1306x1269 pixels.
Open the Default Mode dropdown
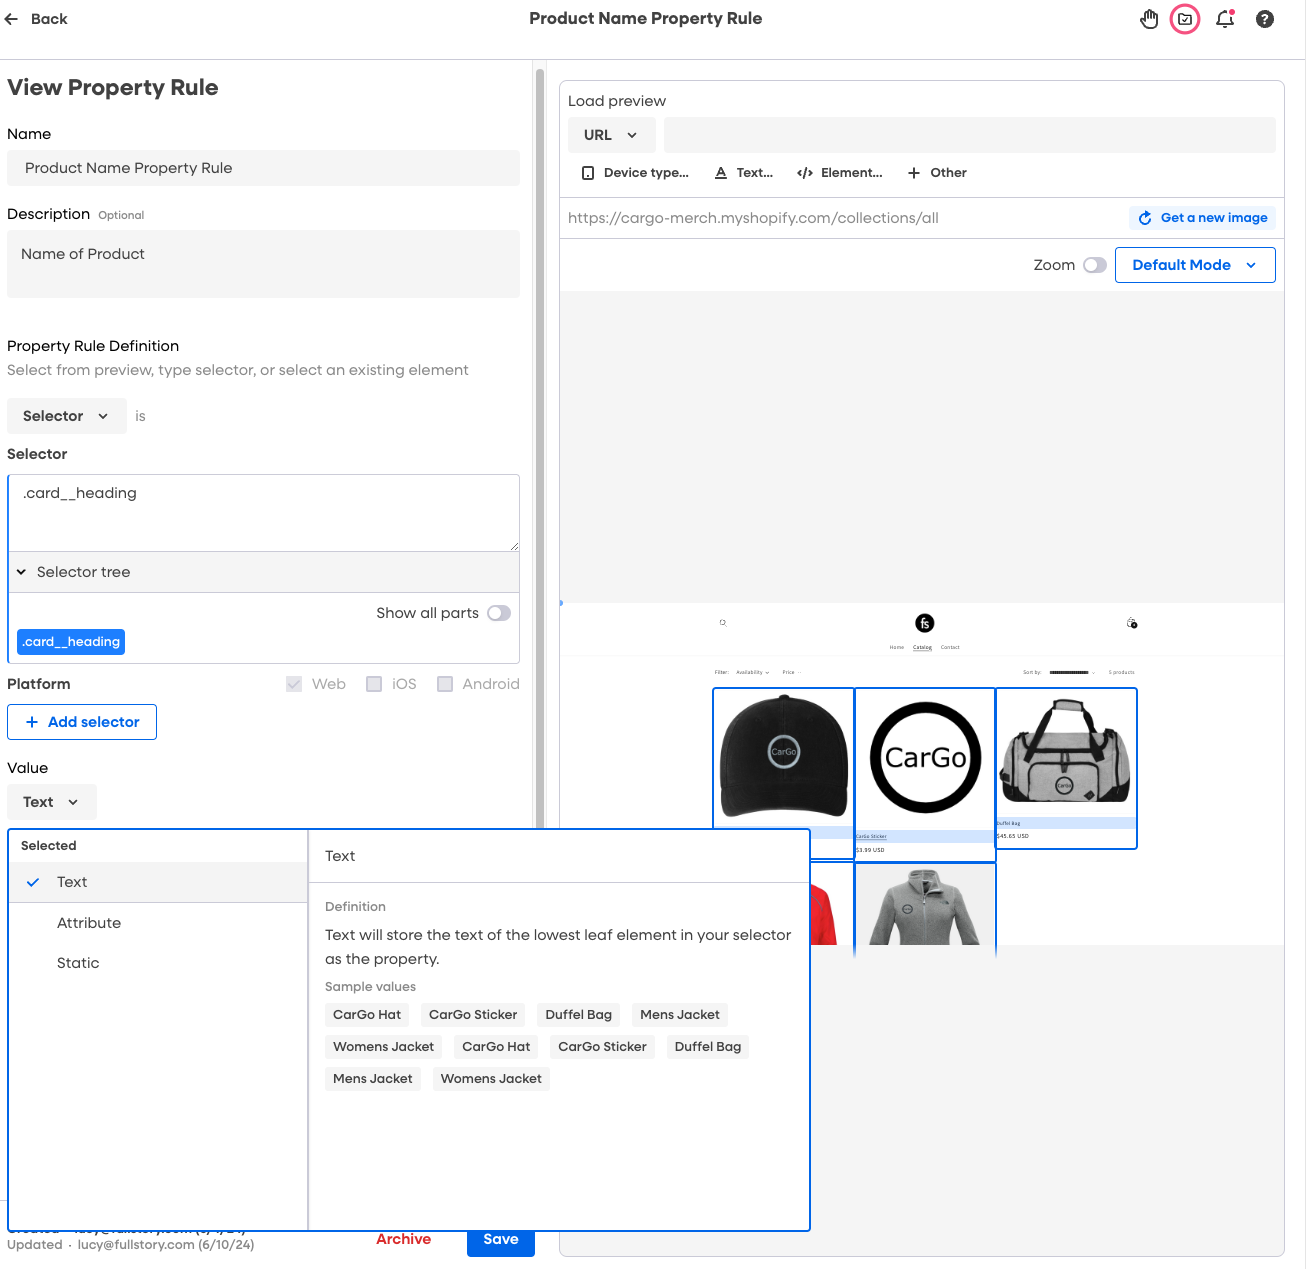[1194, 265]
